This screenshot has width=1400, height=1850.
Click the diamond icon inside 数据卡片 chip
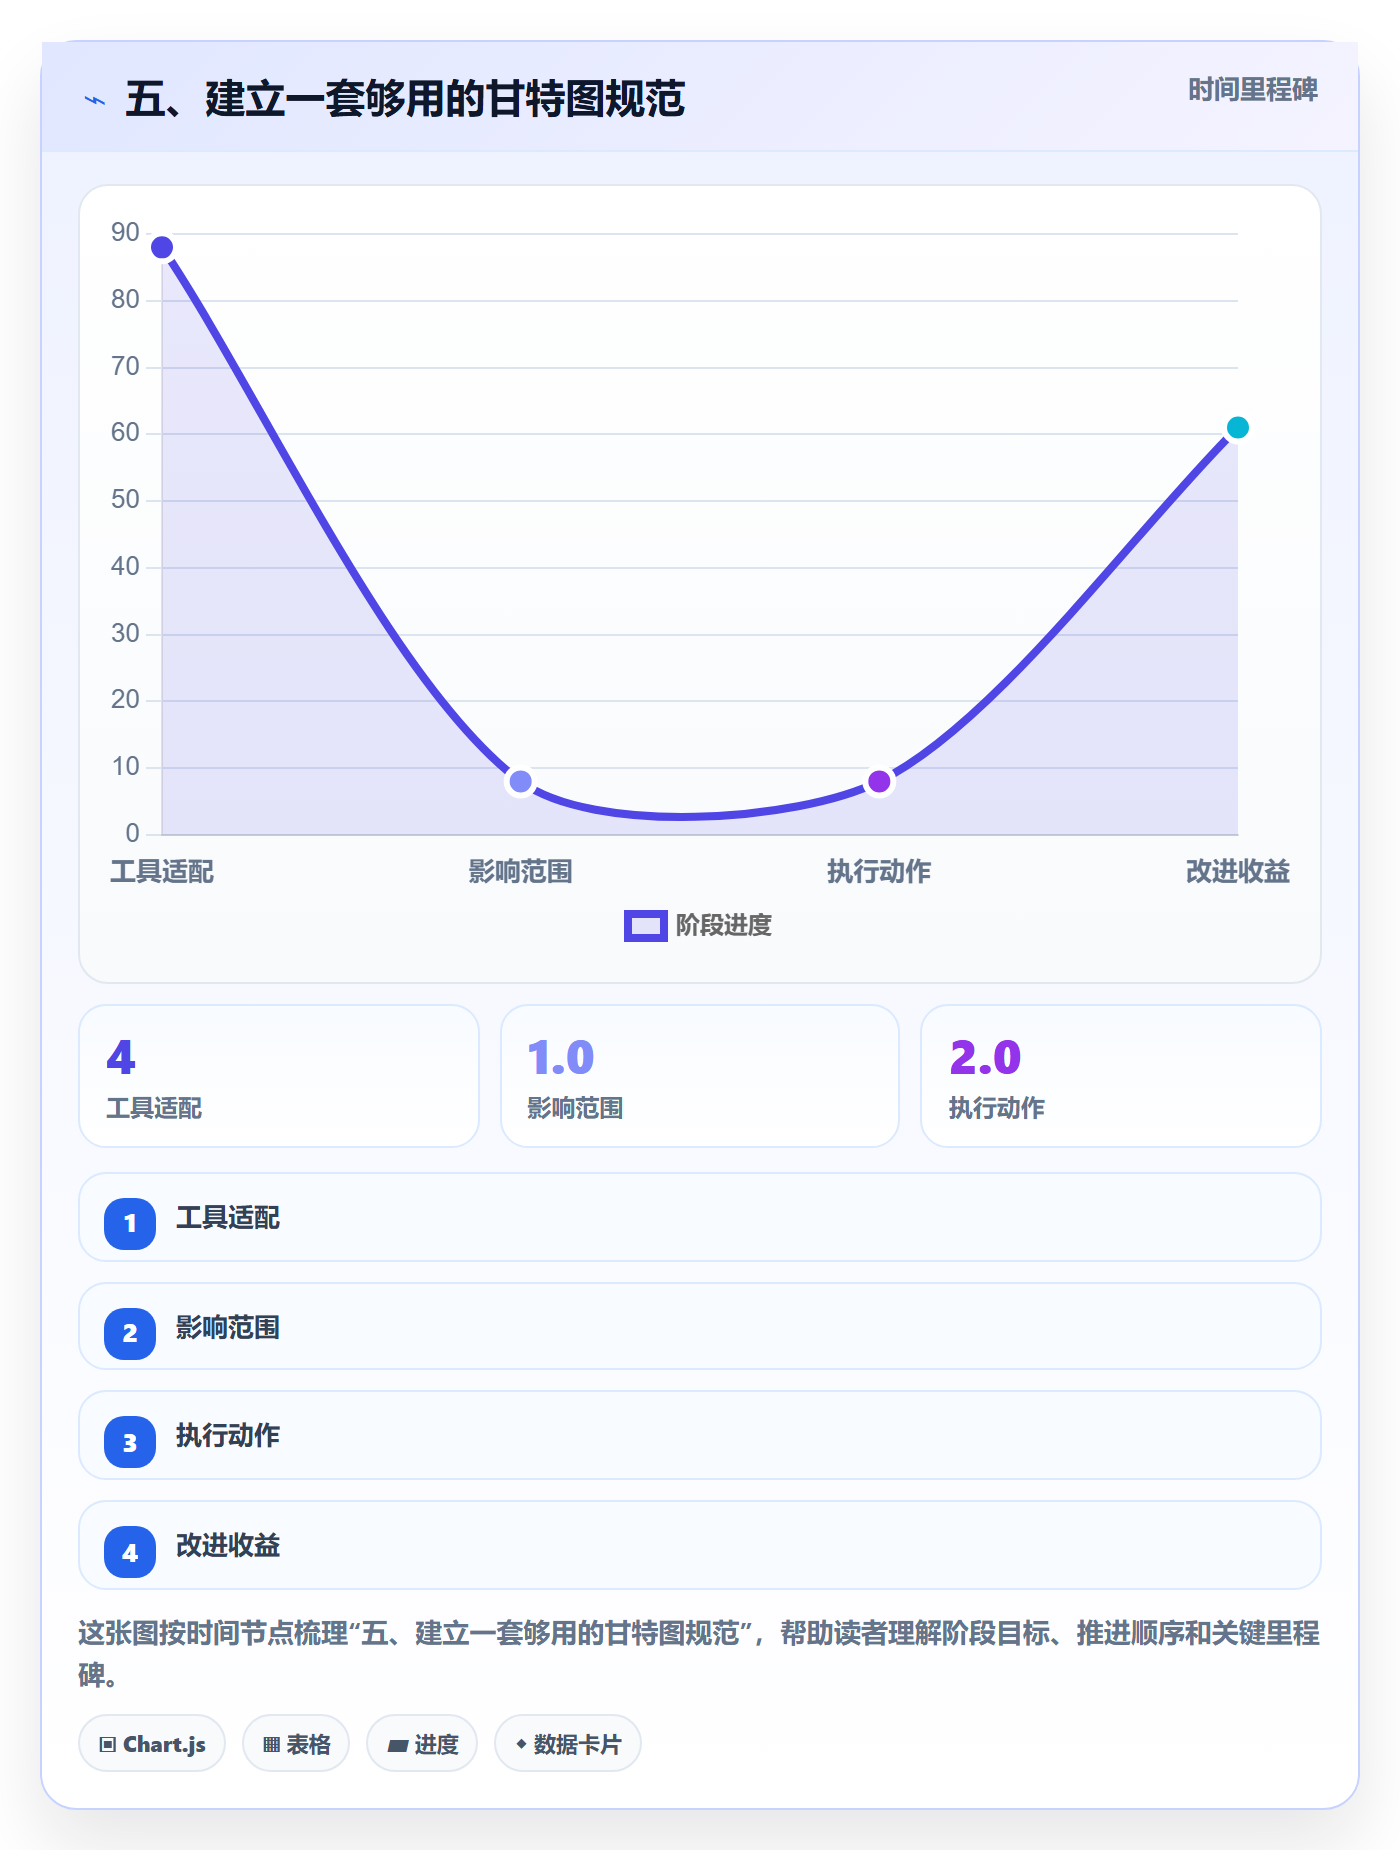click(x=521, y=1744)
